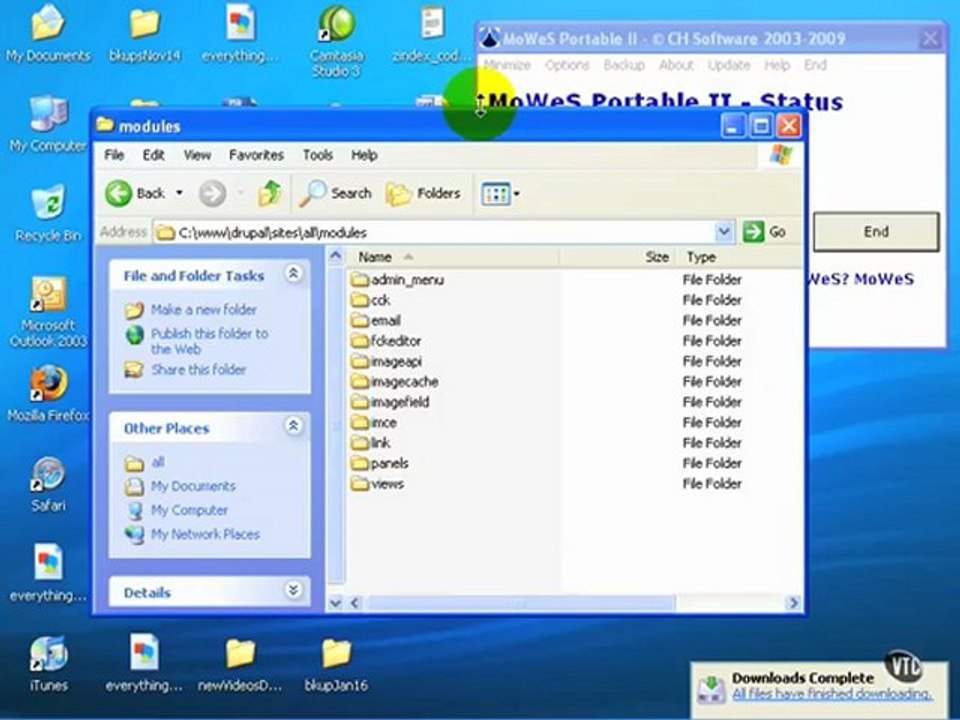Open Search in the Explorer toolbar

336,193
